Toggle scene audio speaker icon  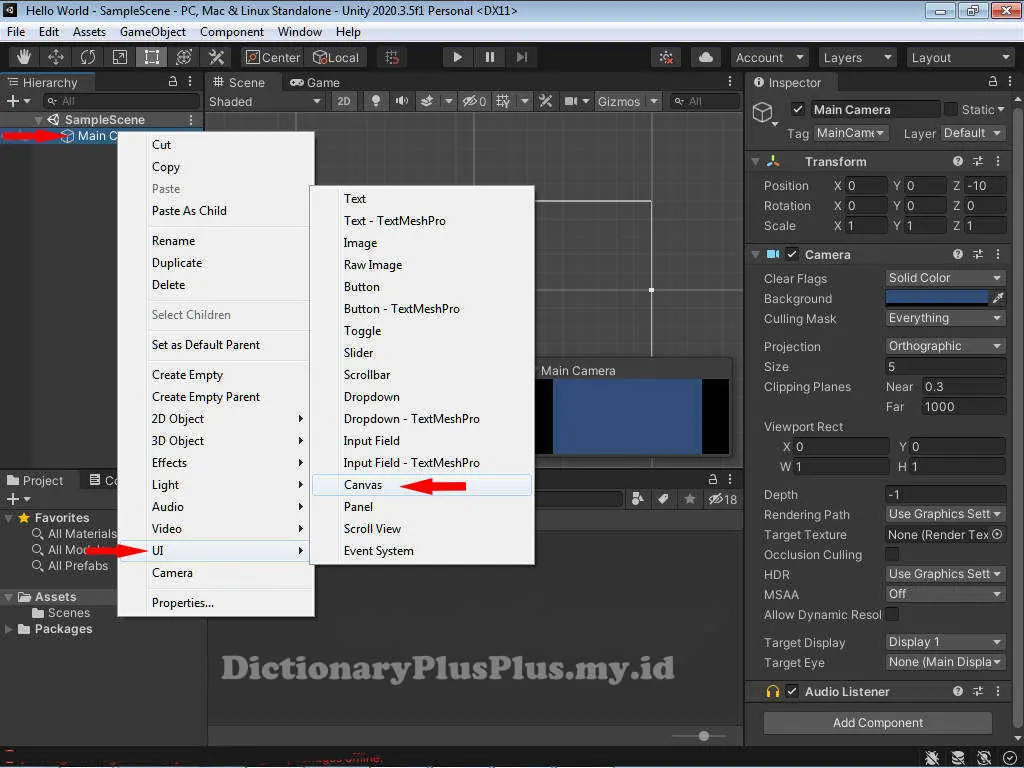point(401,101)
